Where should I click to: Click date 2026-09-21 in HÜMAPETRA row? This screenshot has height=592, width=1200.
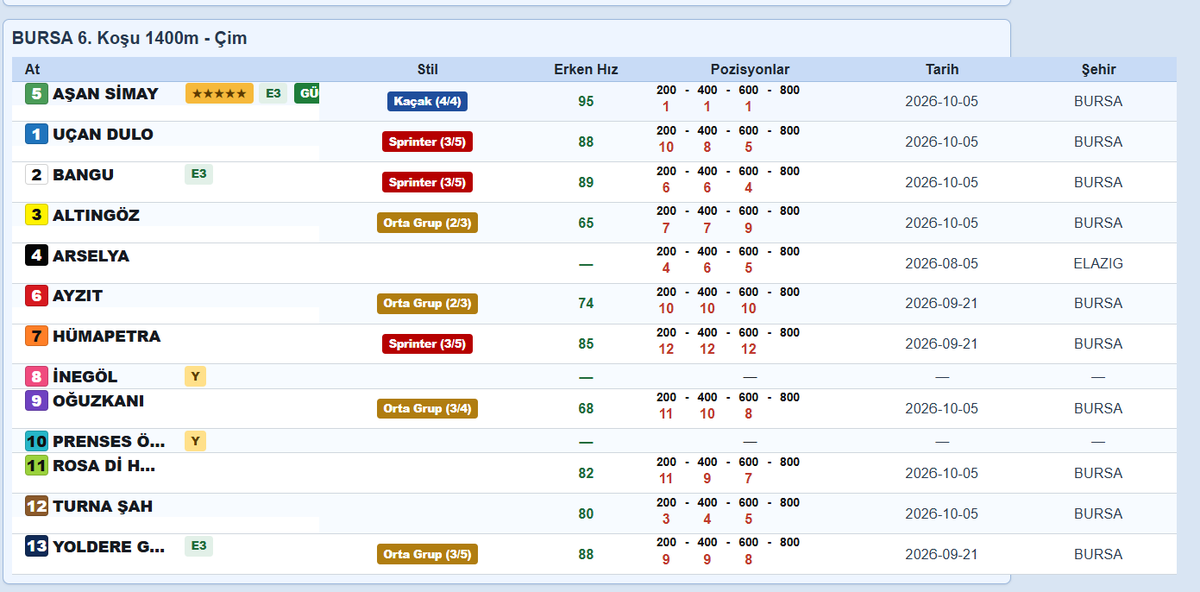(942, 344)
